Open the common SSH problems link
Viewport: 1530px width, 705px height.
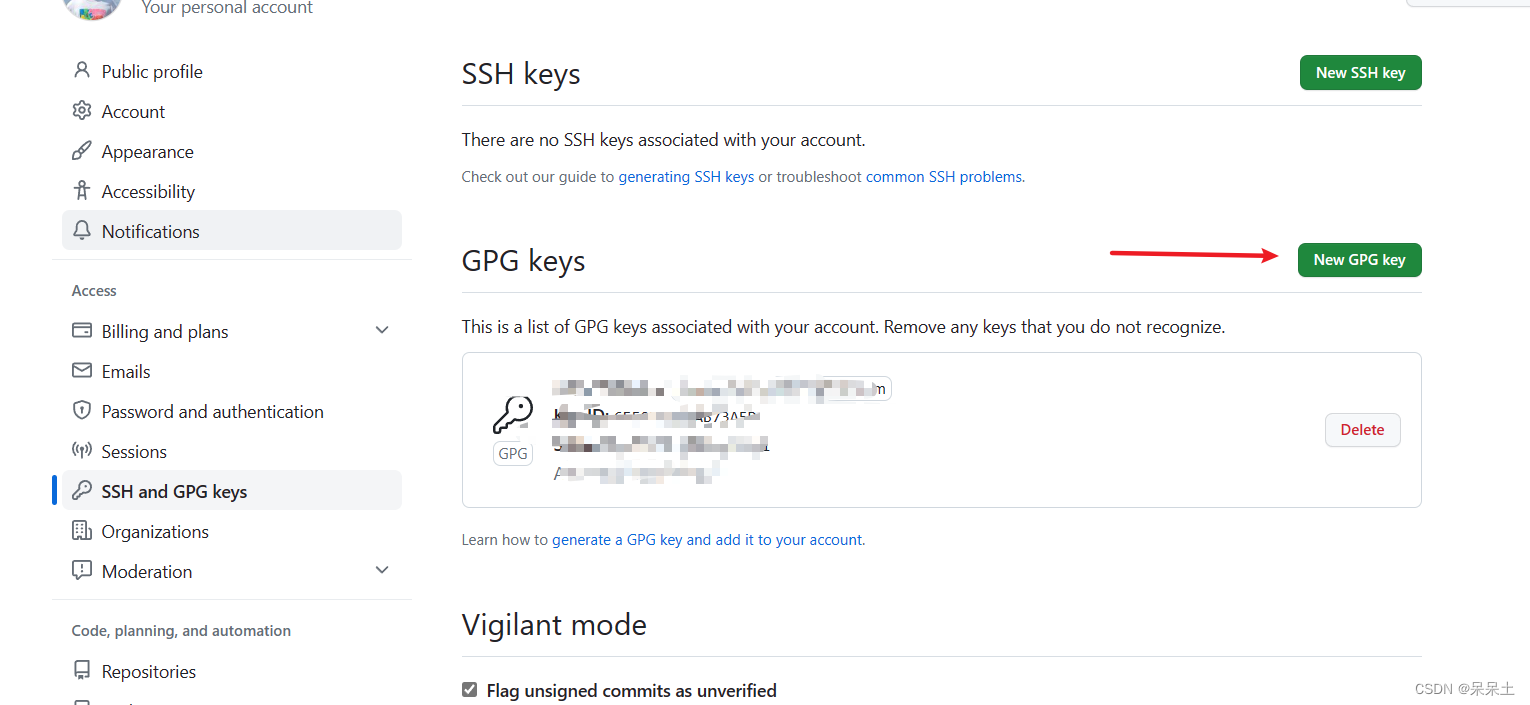(942, 176)
